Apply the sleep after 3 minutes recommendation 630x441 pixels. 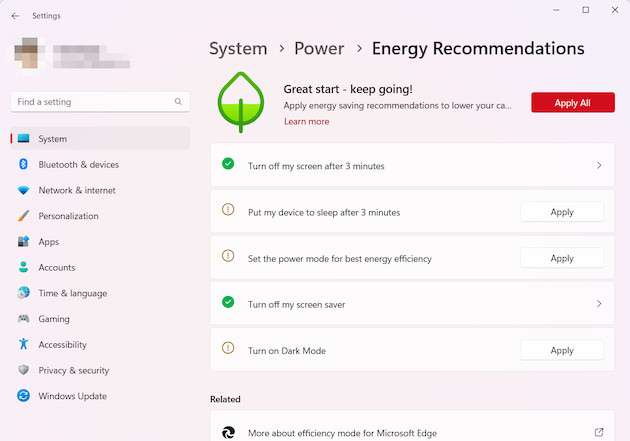point(562,212)
